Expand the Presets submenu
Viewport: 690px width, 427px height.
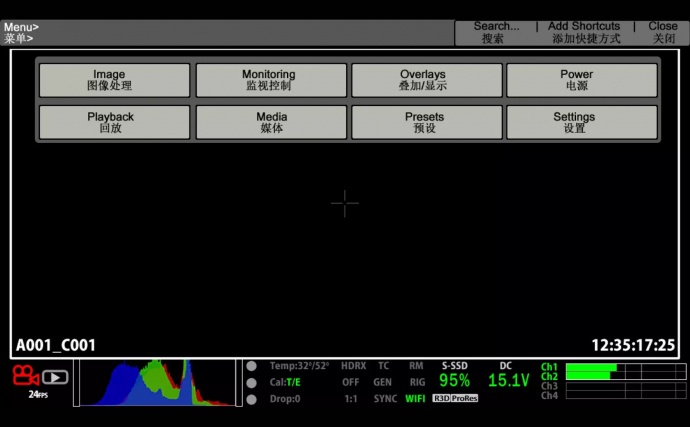point(426,122)
